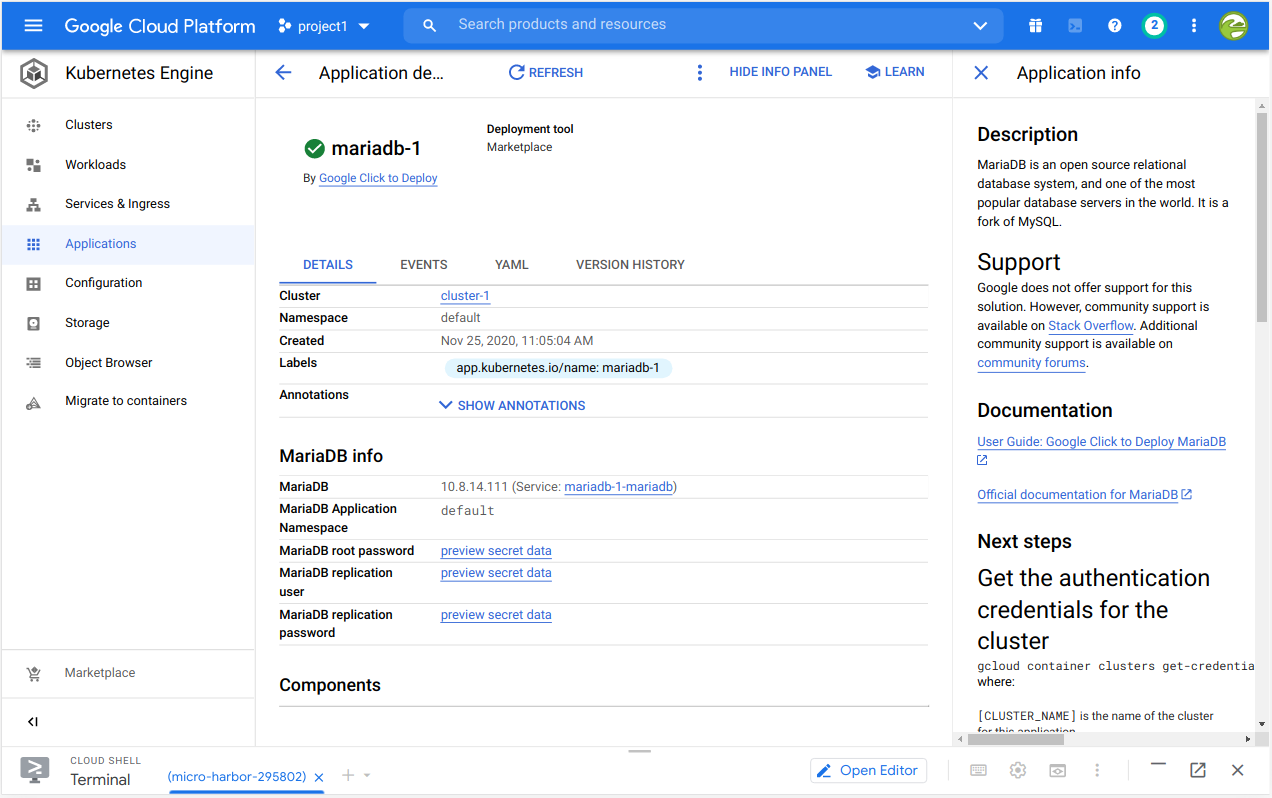Open Cloud Shell three-dot more menu

pyautogui.click(x=1097, y=771)
